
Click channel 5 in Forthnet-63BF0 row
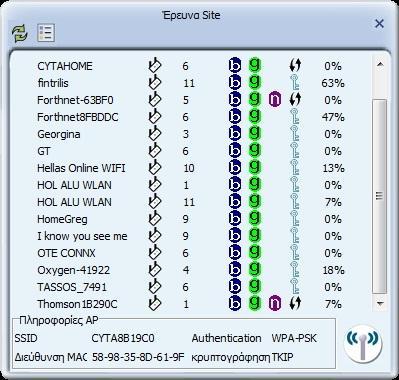pos(186,100)
